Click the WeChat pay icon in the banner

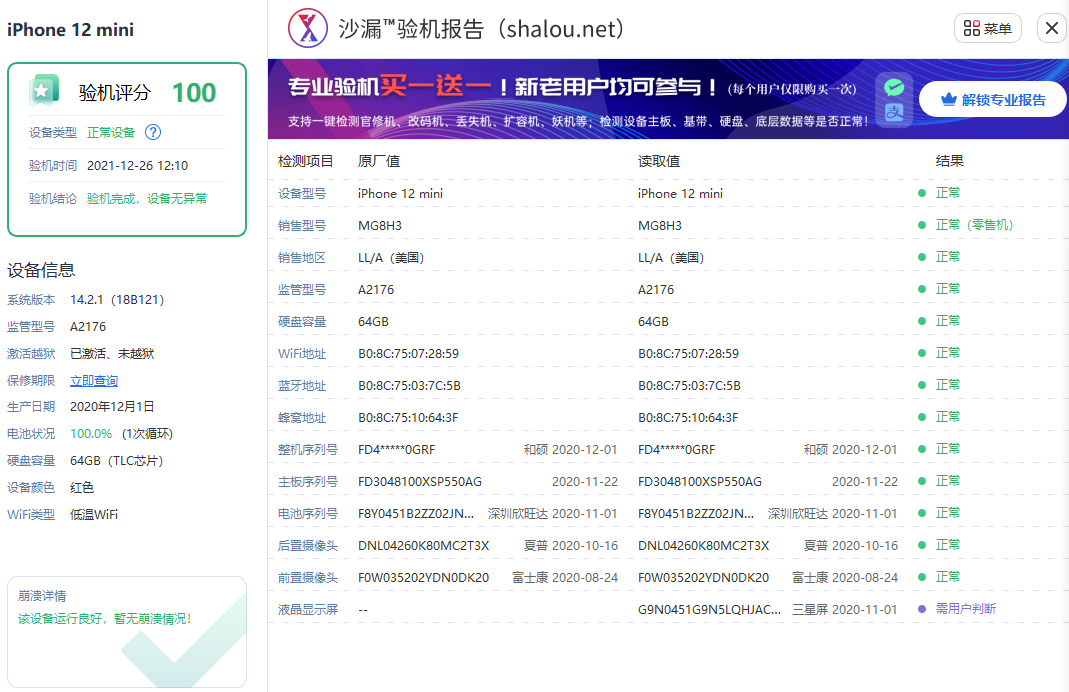click(x=894, y=87)
